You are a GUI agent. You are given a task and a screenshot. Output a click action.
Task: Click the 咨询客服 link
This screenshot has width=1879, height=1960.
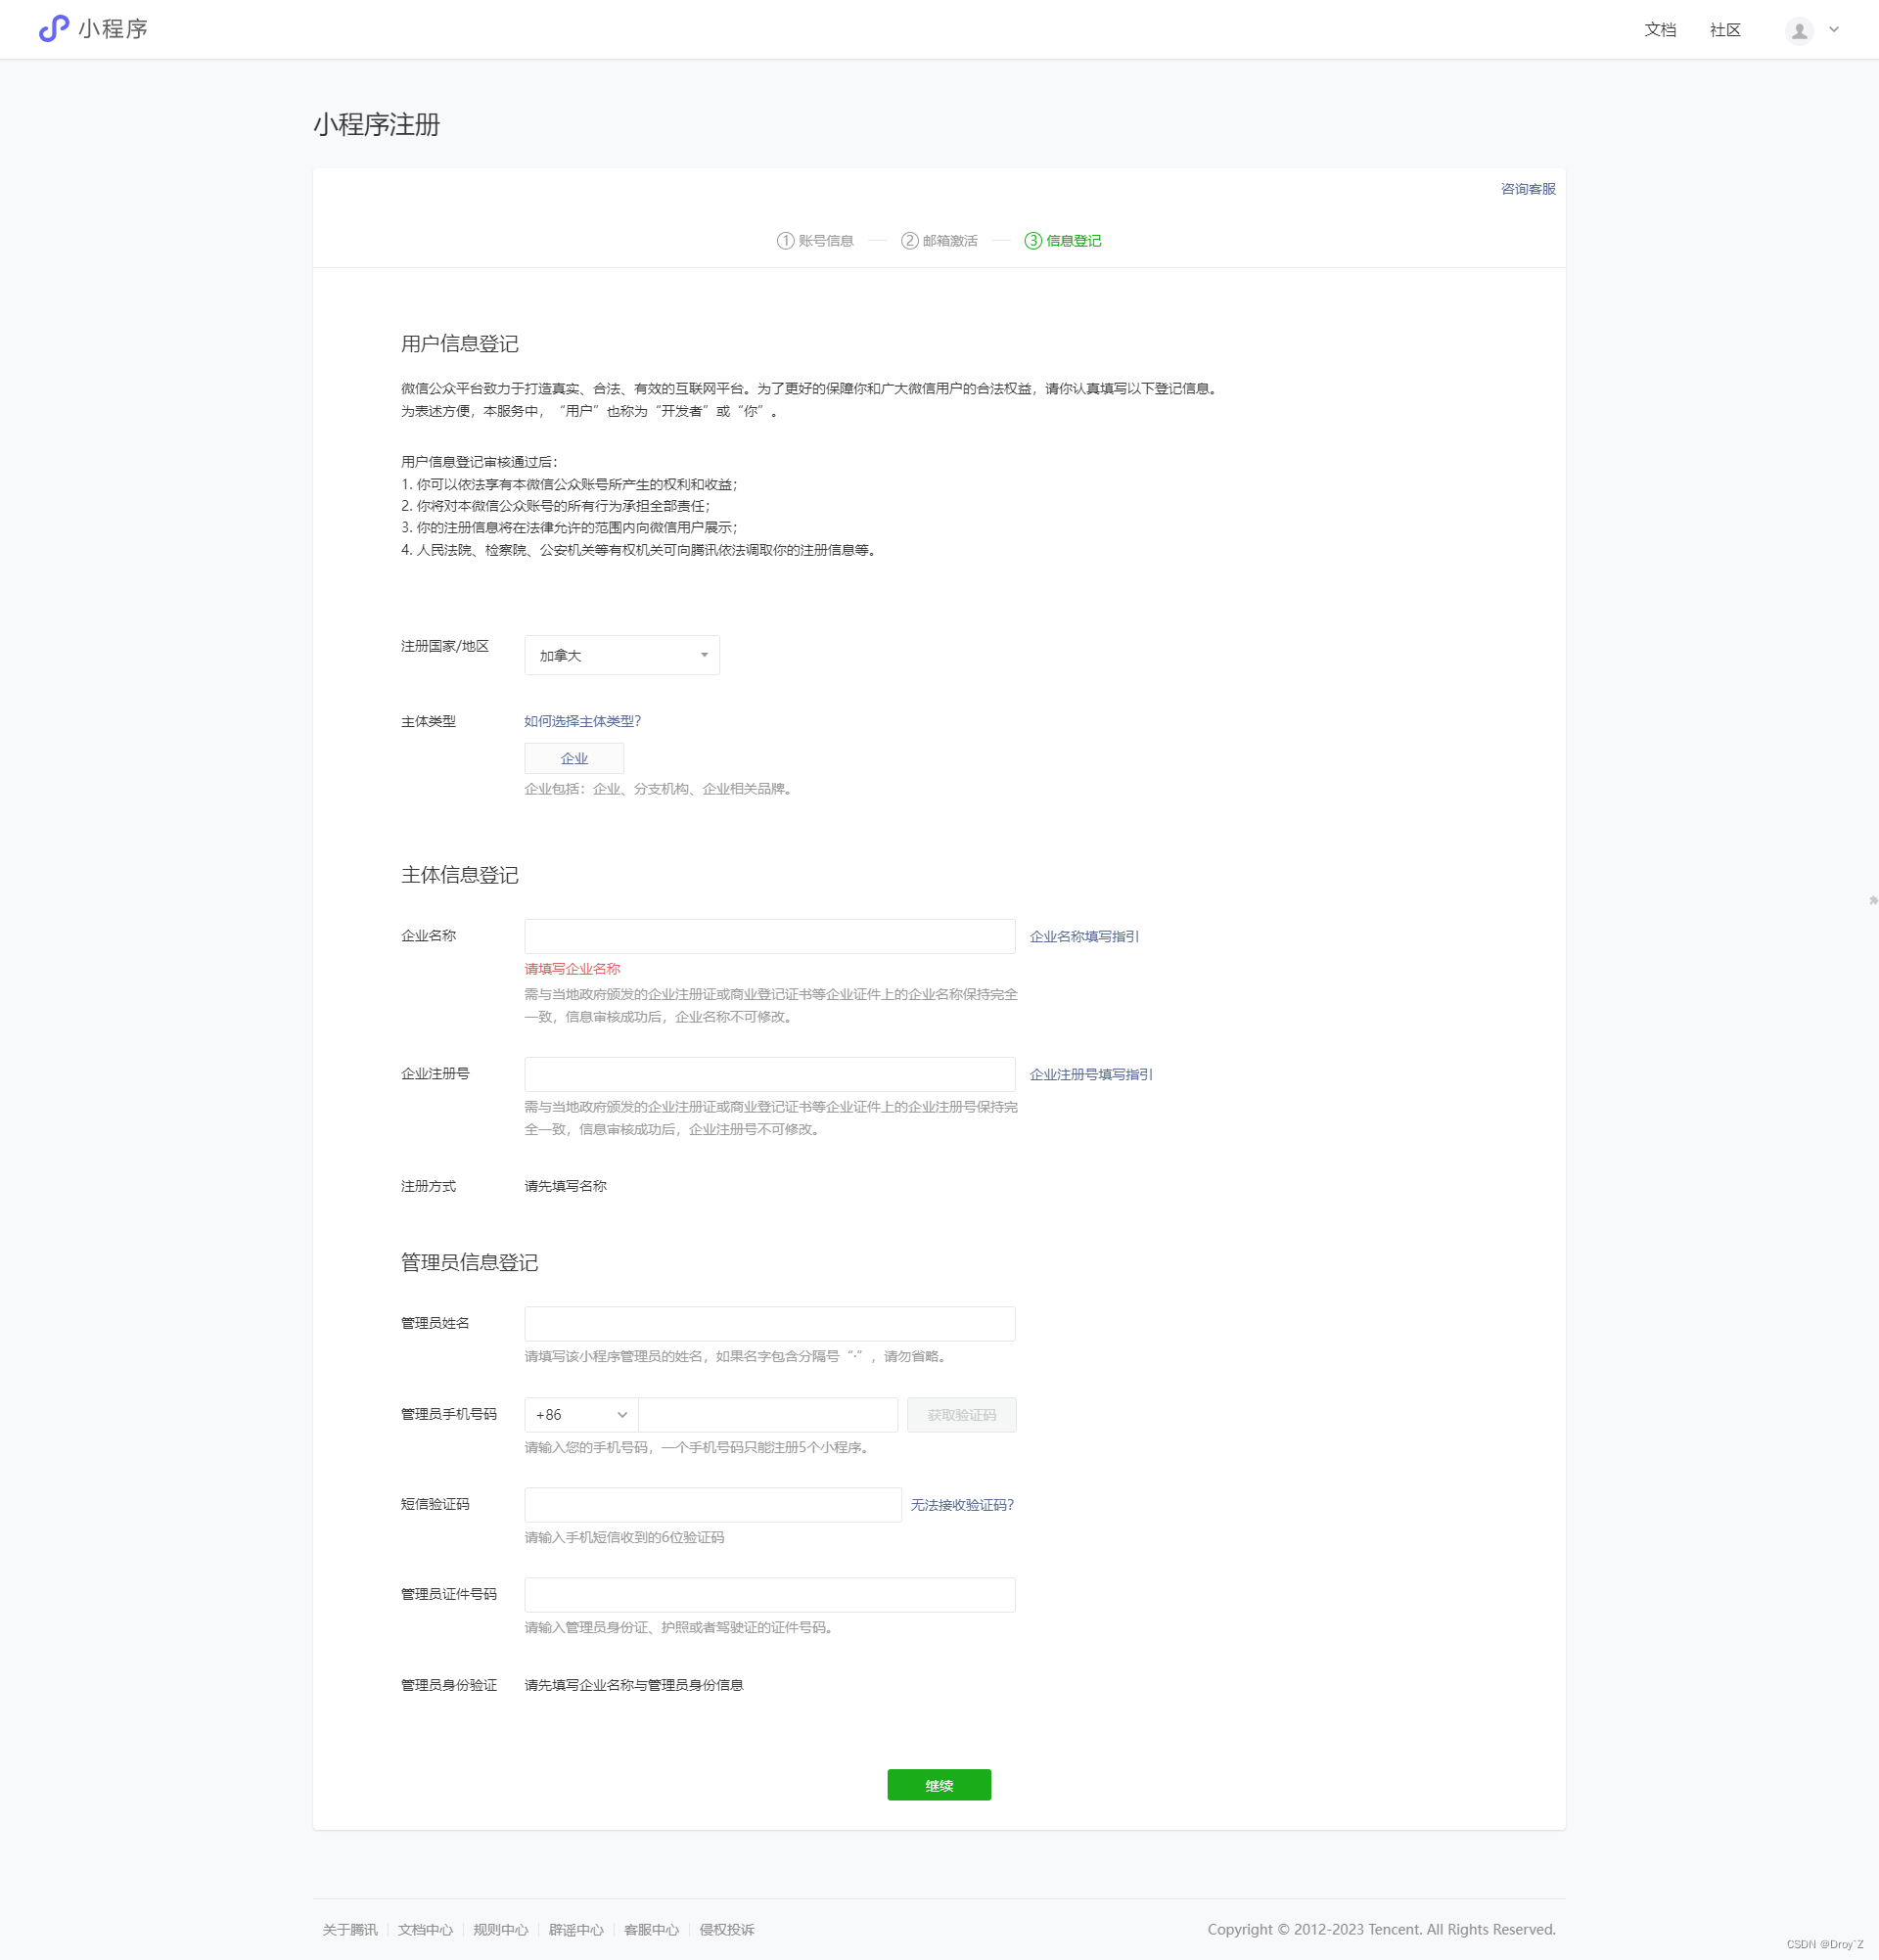(1528, 189)
